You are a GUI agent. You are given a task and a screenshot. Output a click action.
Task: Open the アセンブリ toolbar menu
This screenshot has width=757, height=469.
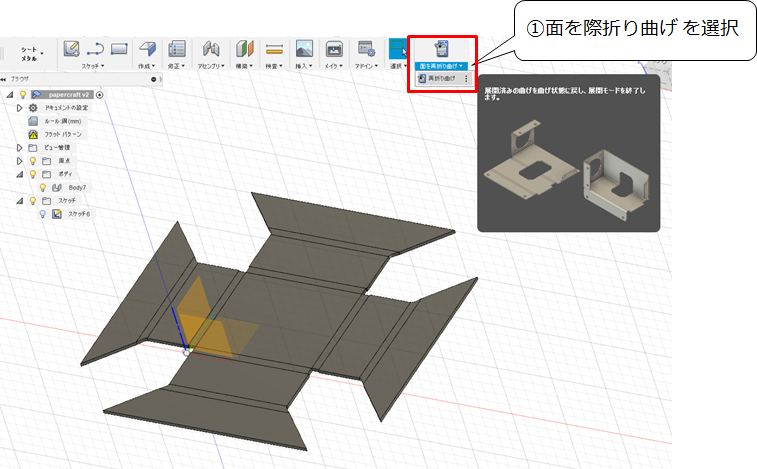click(211, 66)
